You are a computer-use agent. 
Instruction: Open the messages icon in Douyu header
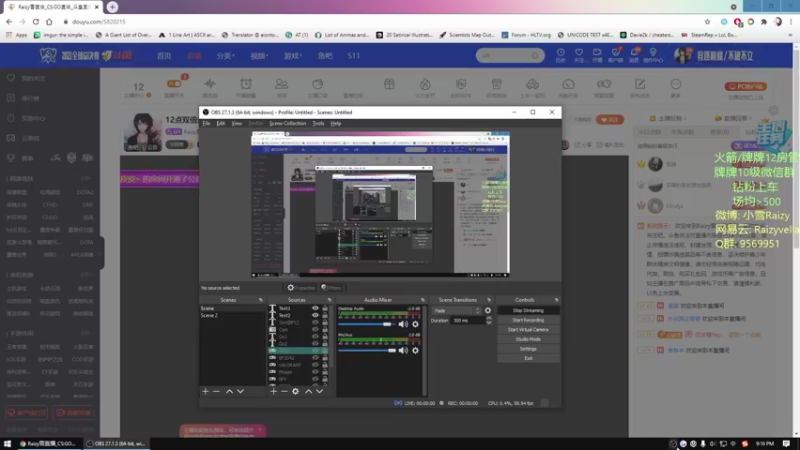click(634, 55)
